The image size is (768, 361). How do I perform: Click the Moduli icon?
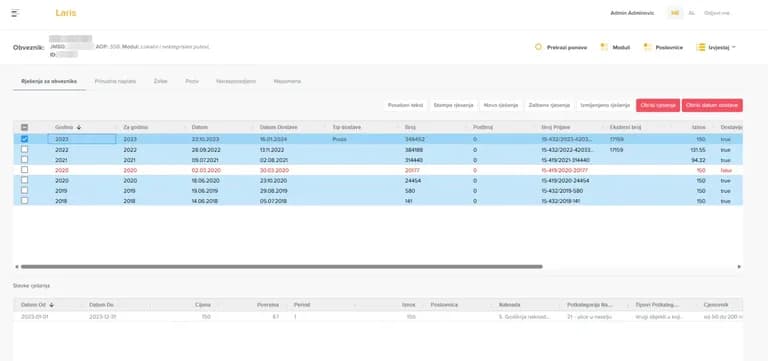coord(604,47)
